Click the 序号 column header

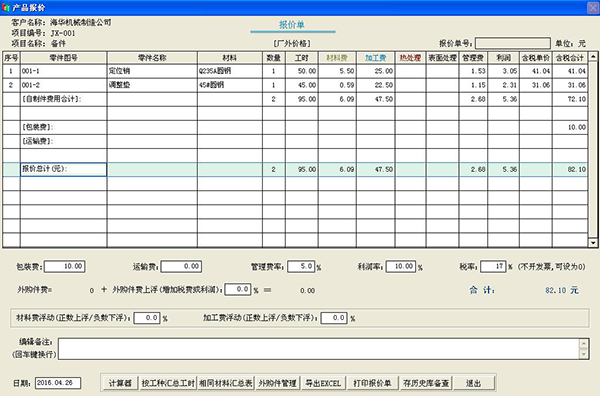pyautogui.click(x=11, y=58)
